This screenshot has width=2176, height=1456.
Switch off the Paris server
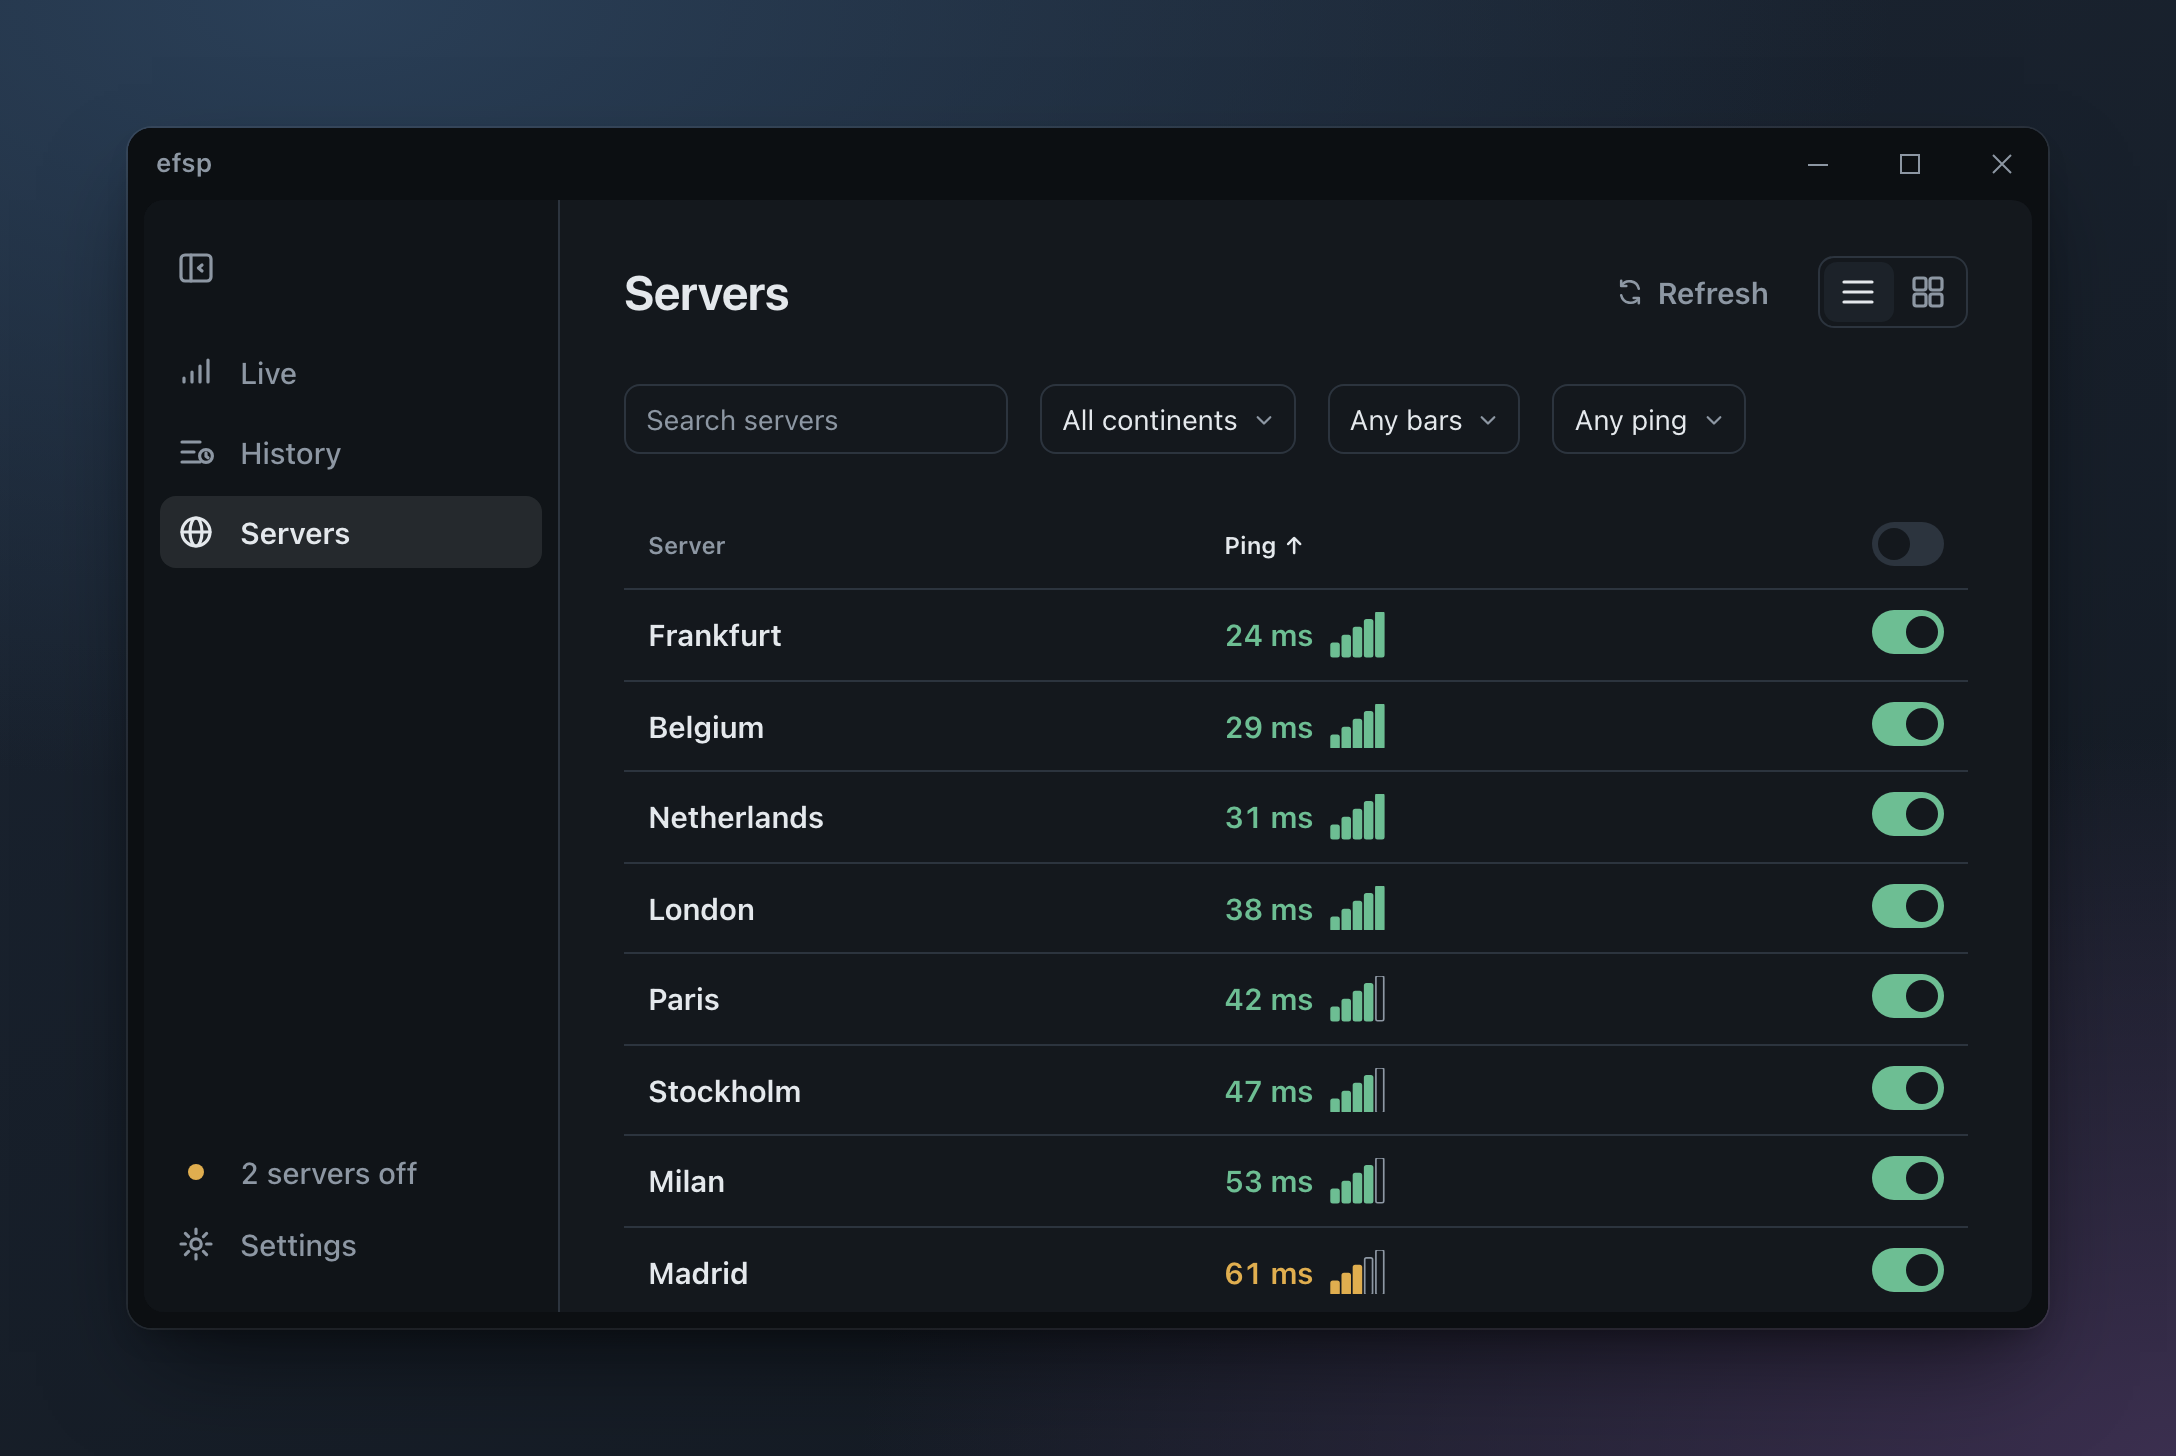[1907, 996]
